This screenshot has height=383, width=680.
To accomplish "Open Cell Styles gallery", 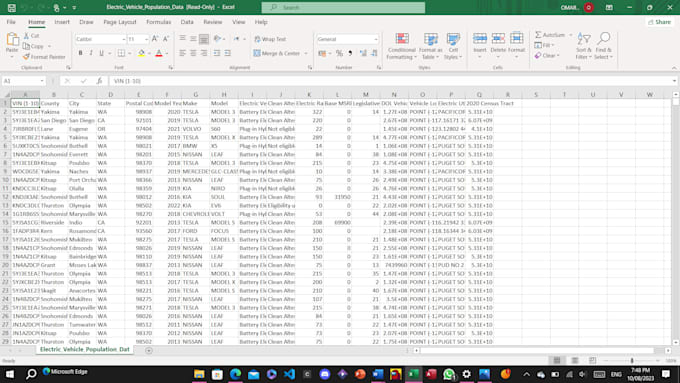I will point(453,46).
